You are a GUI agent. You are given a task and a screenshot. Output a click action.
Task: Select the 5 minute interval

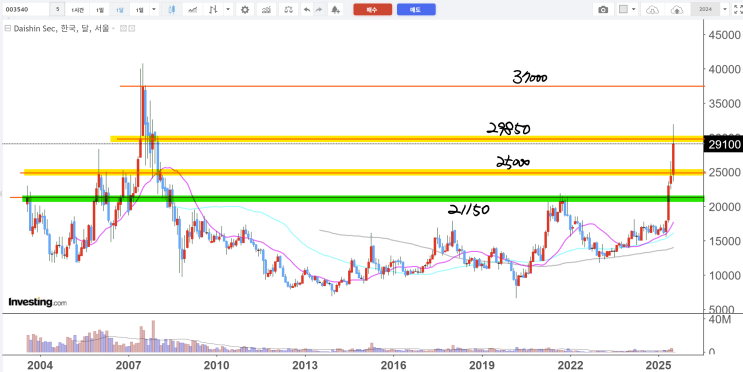(x=57, y=9)
